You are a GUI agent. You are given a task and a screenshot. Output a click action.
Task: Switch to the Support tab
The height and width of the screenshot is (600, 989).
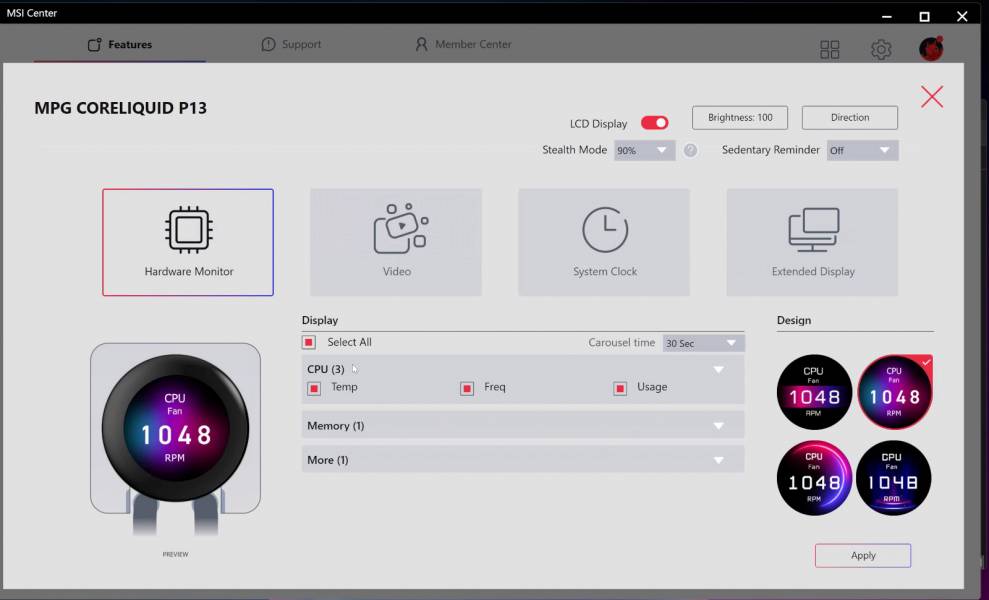[x=291, y=45]
